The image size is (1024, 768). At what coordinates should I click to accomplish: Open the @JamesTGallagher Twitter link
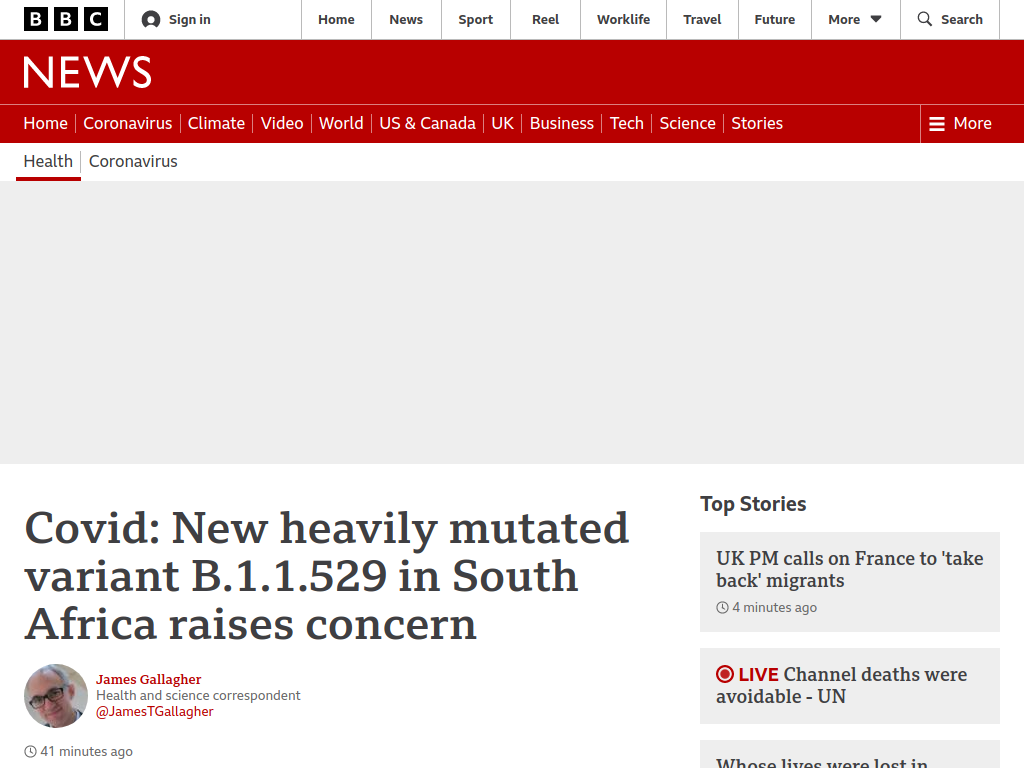(155, 711)
